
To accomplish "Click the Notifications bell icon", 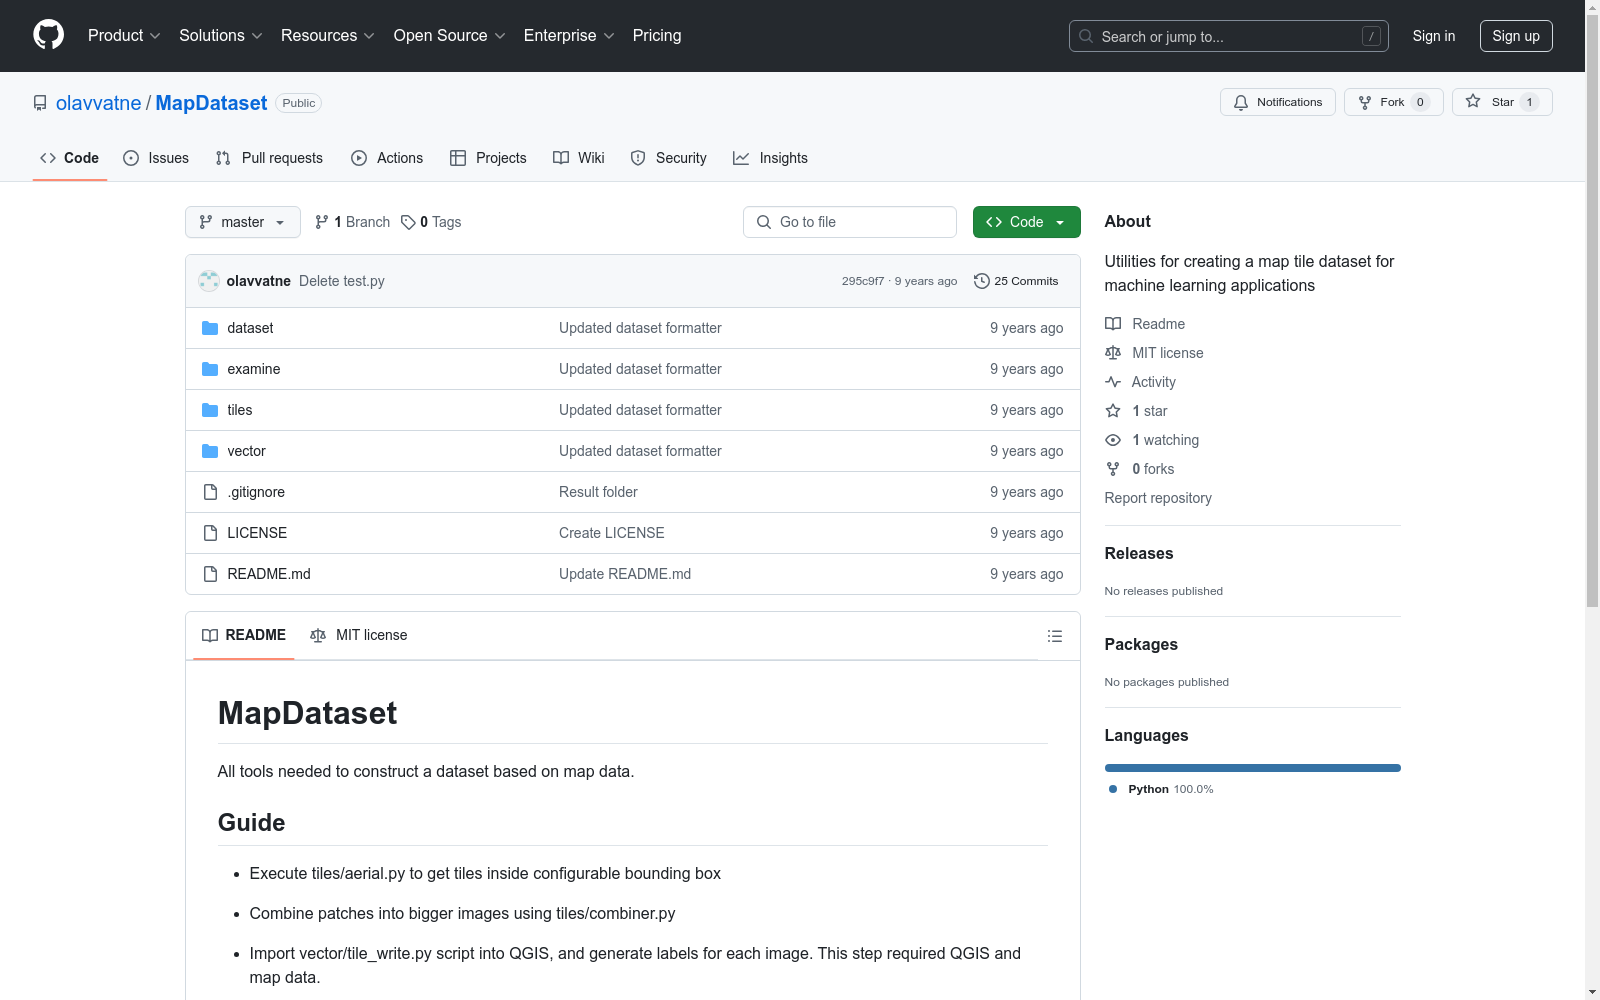I will pos(1241,102).
